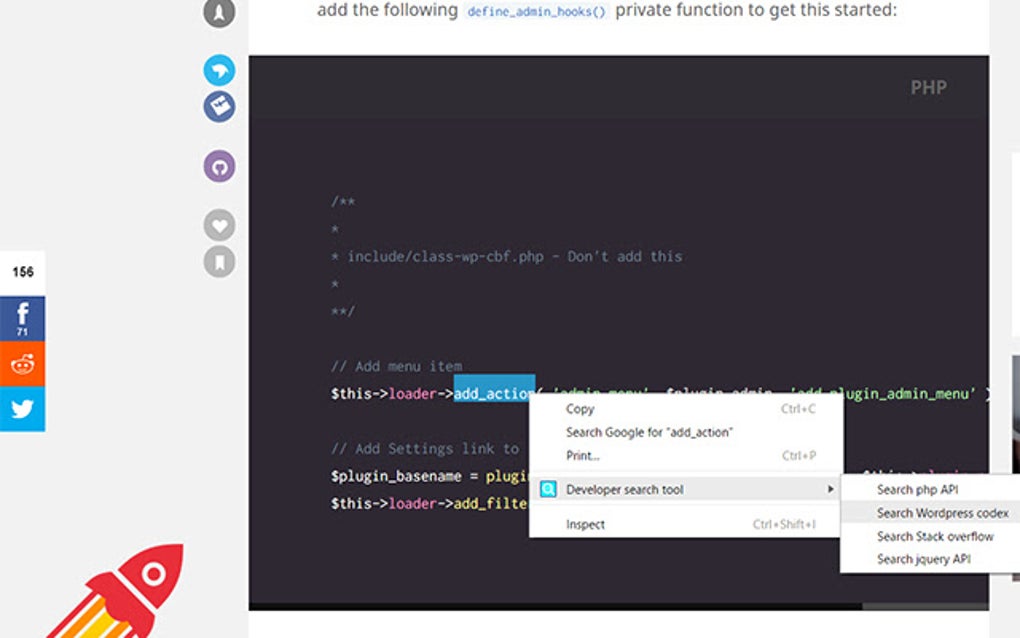
Task: Choose Inspect from the context menu
Action: coord(585,524)
